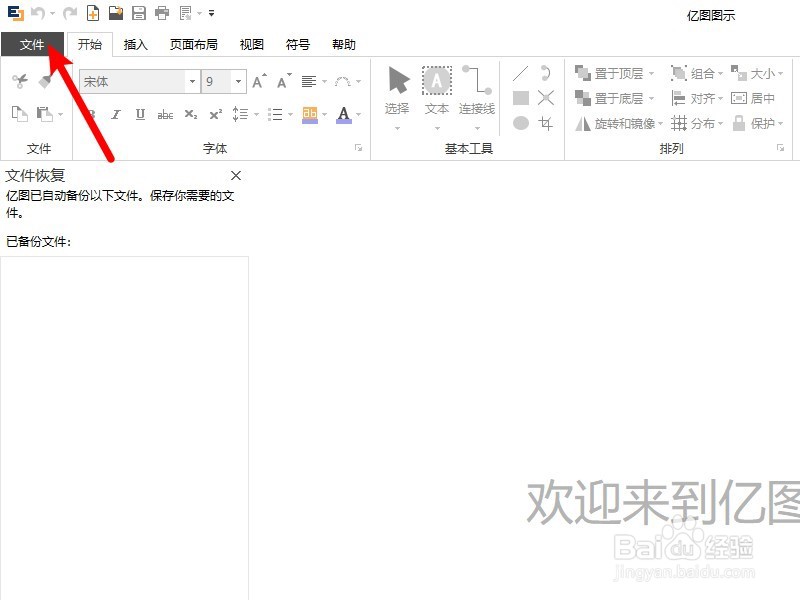Click the Undo icon in quick access toolbar

38,13
